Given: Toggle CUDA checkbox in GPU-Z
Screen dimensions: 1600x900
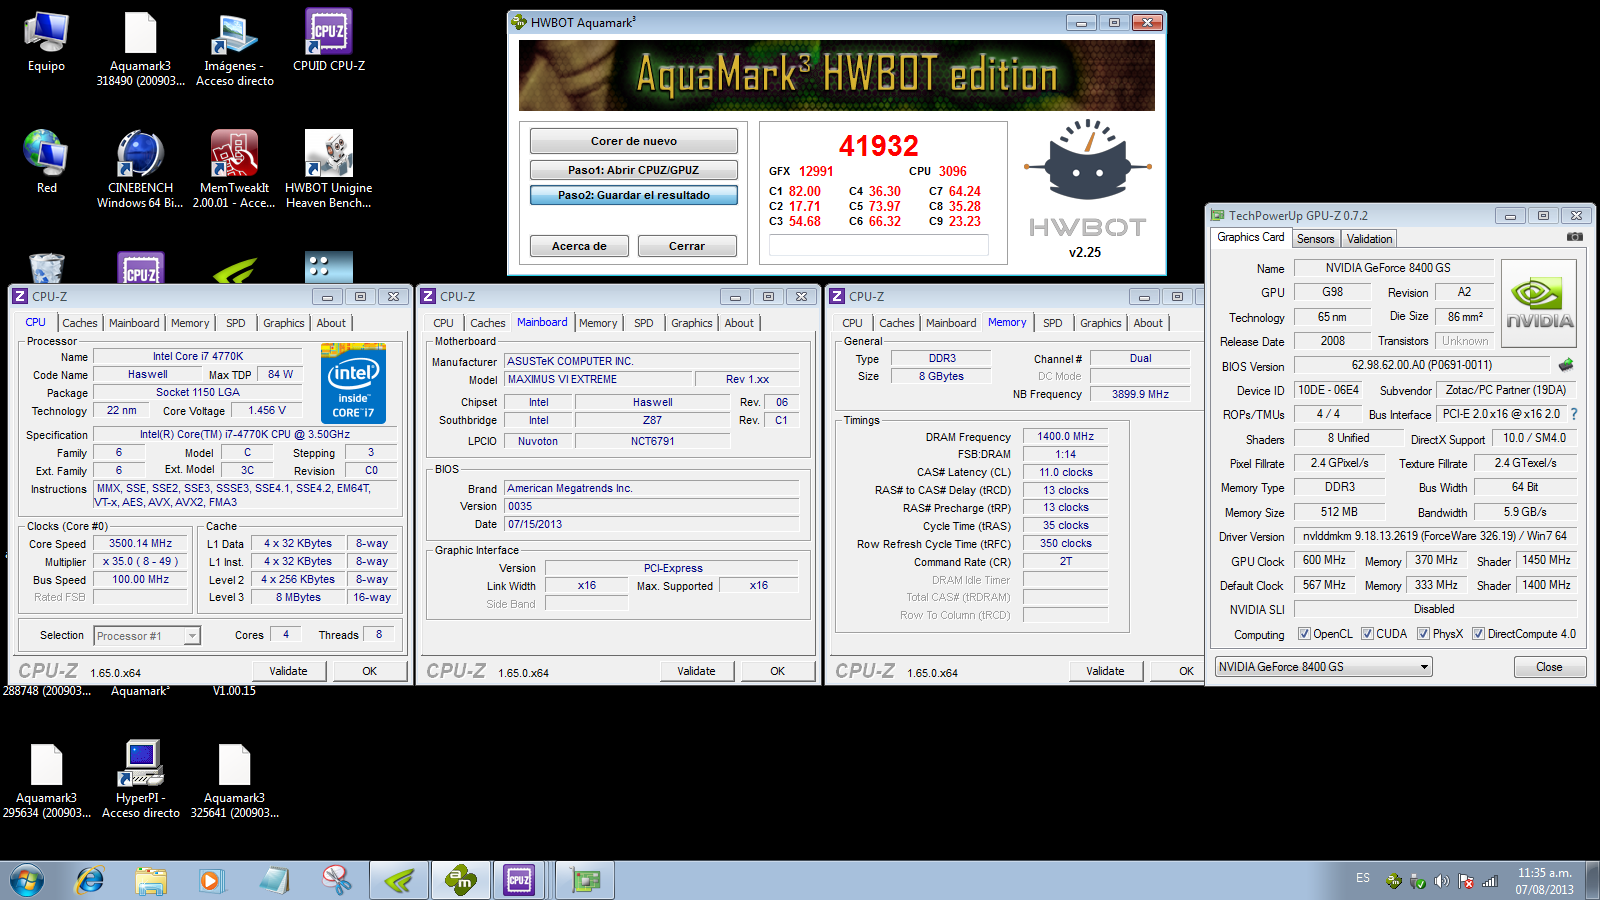Looking at the screenshot, I should coord(1367,634).
